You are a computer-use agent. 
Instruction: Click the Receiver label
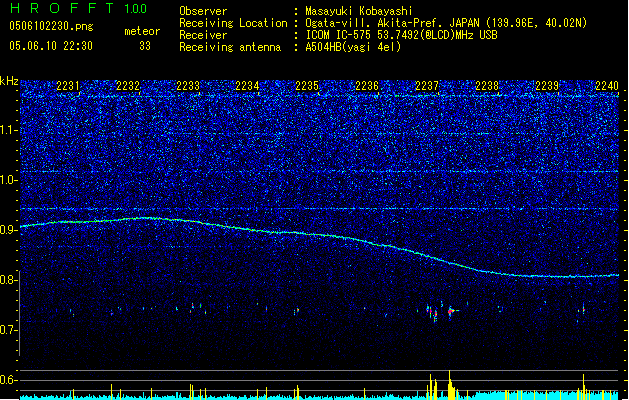pyautogui.click(x=203, y=35)
